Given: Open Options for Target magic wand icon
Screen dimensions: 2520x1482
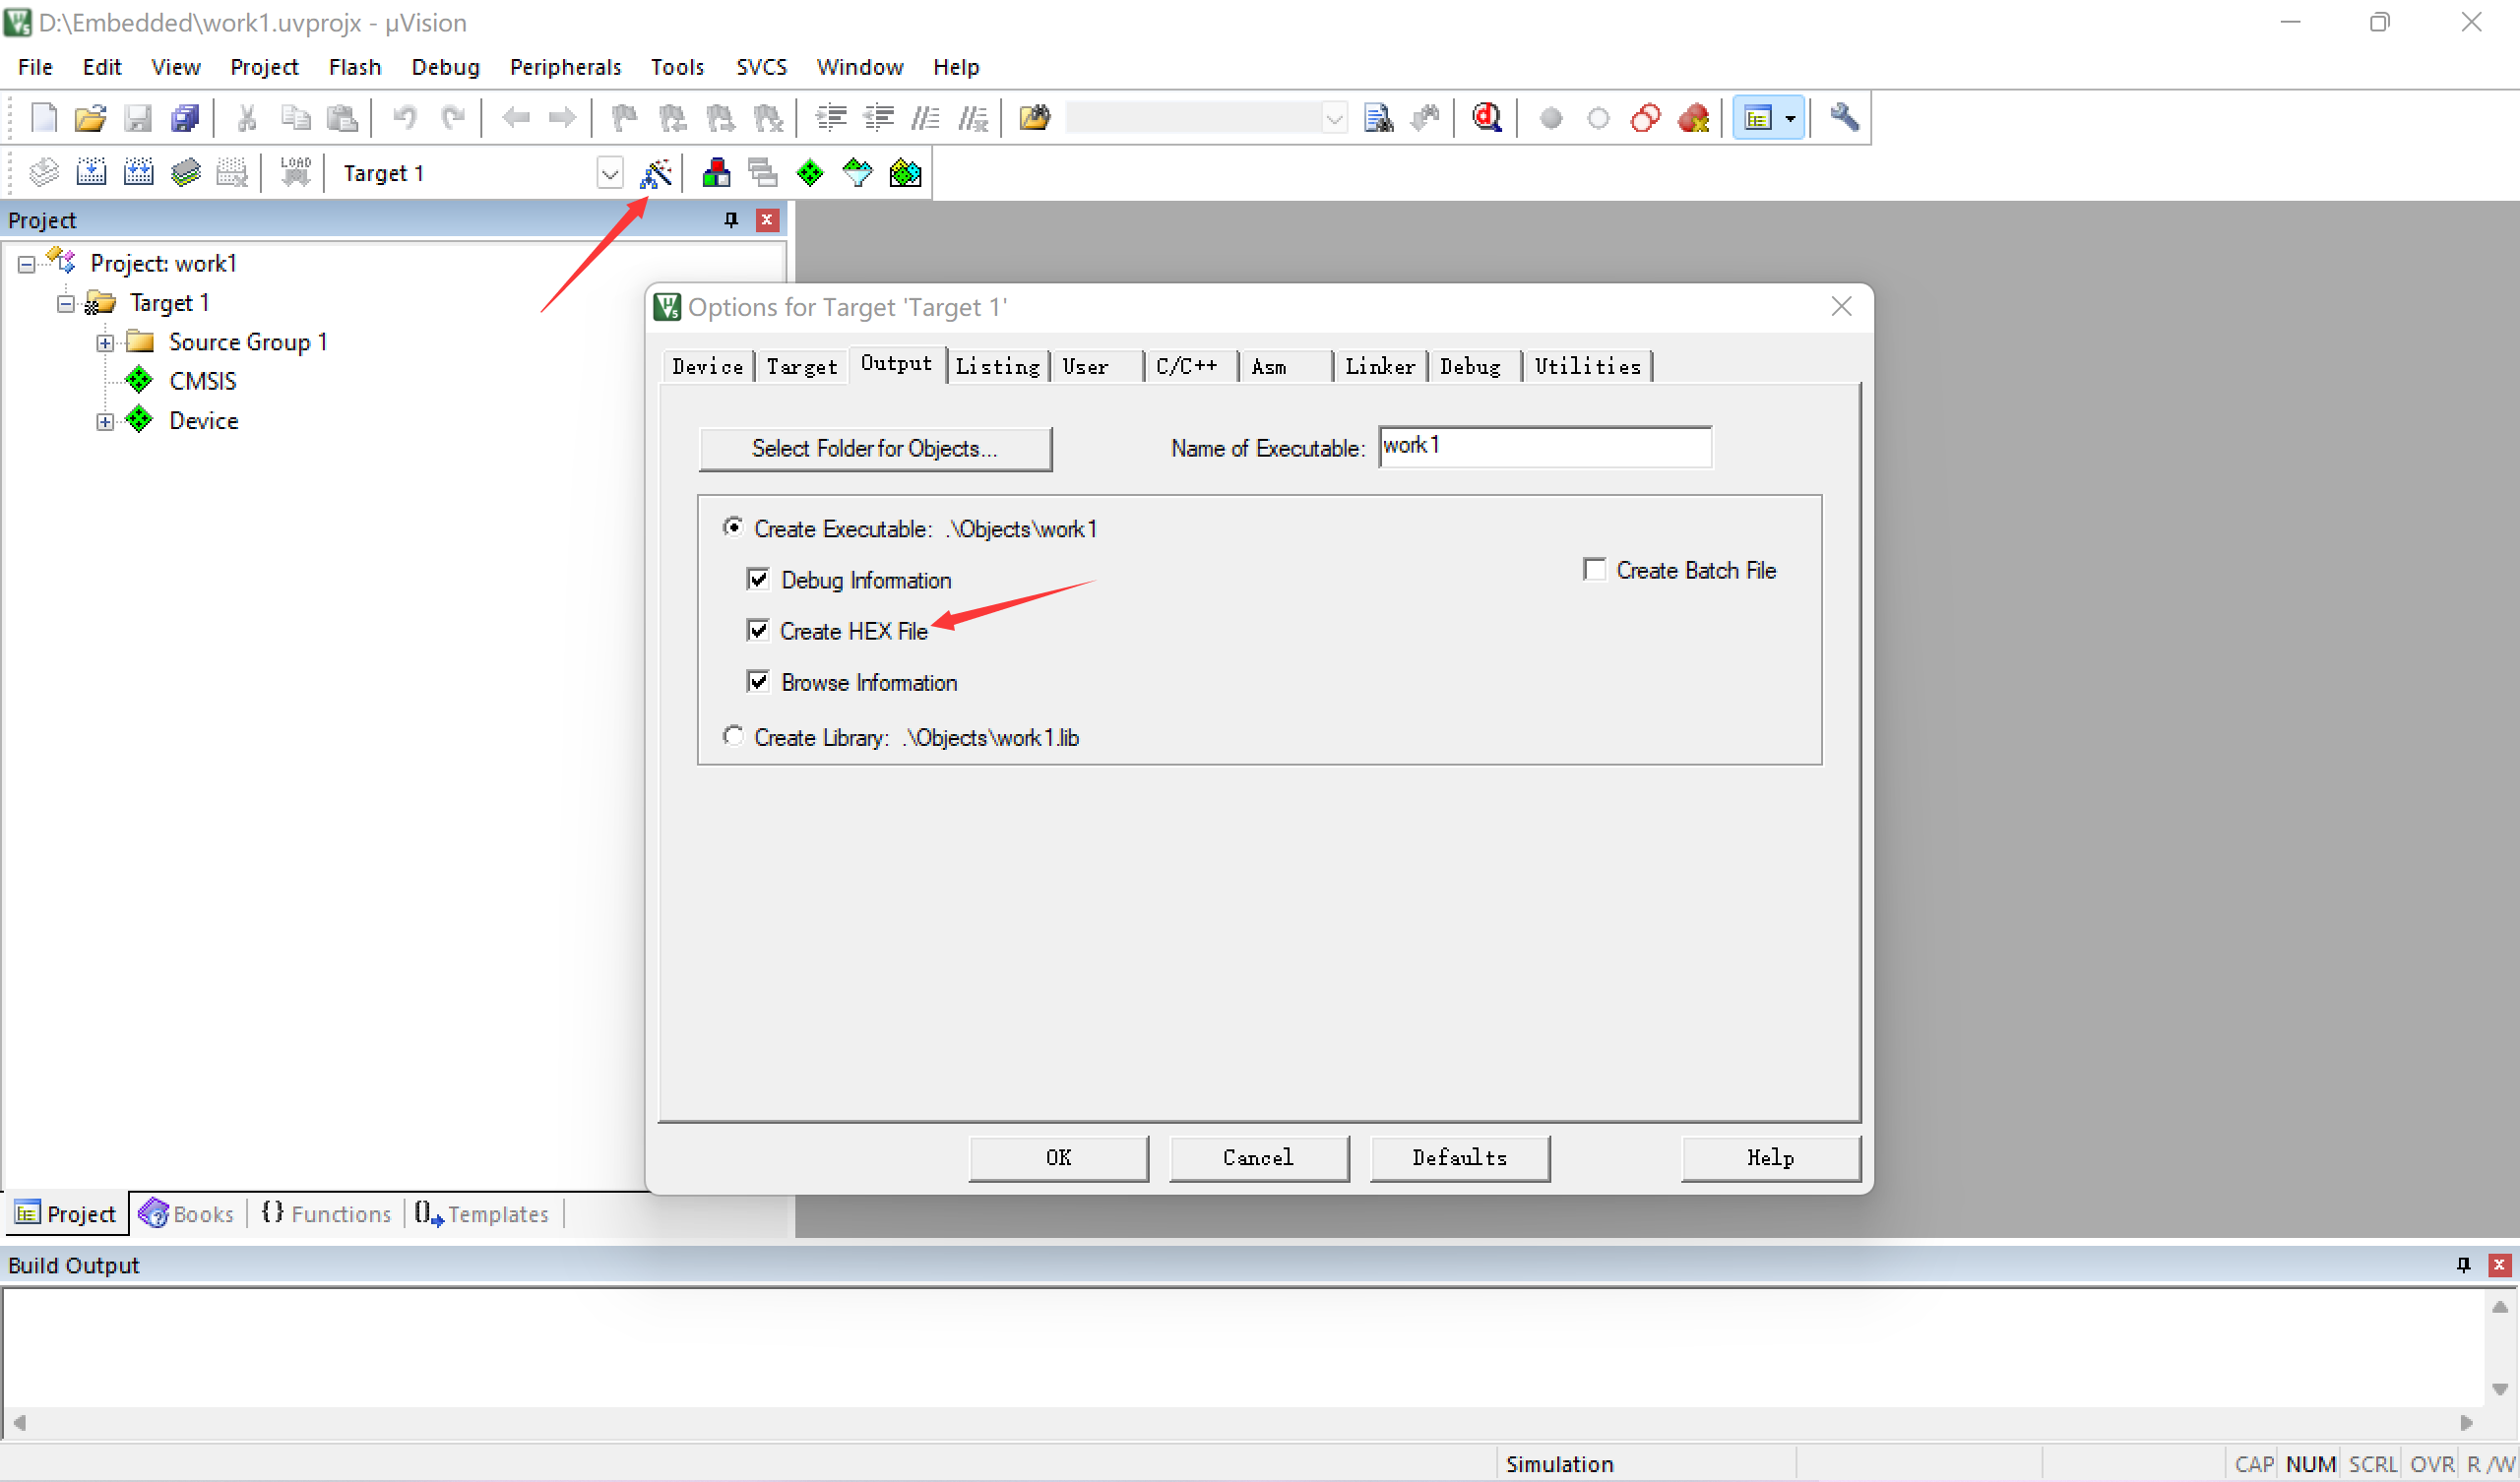Looking at the screenshot, I should coord(656,173).
